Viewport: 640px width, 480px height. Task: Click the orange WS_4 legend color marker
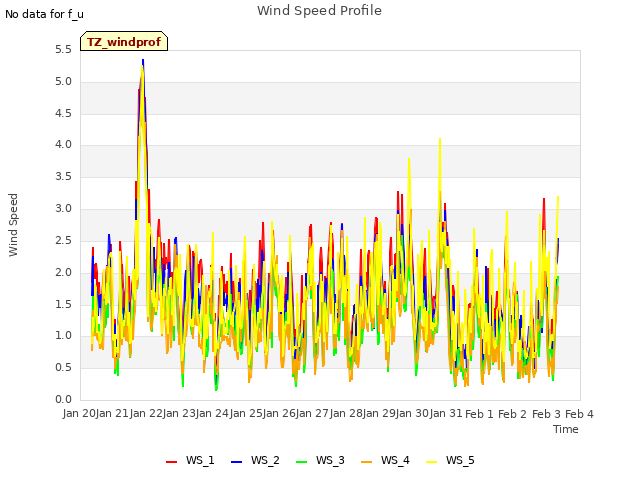coord(367,462)
